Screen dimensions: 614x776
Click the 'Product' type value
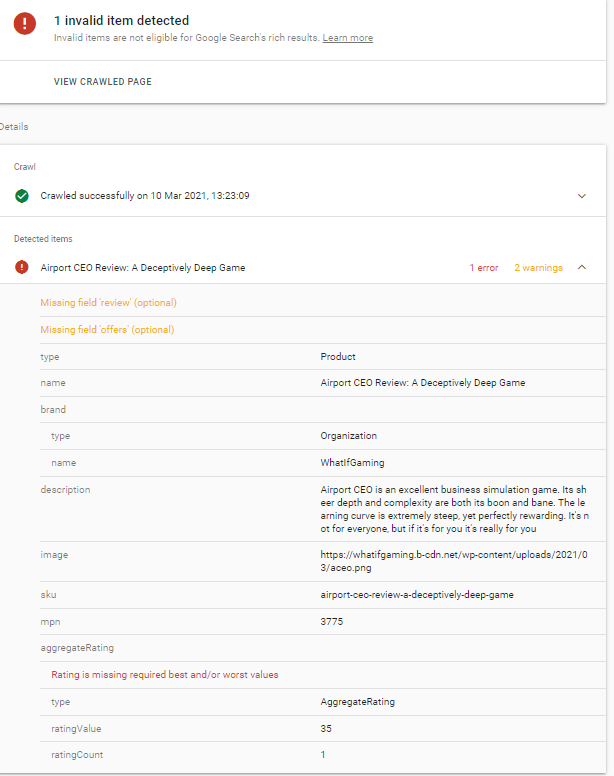point(337,356)
